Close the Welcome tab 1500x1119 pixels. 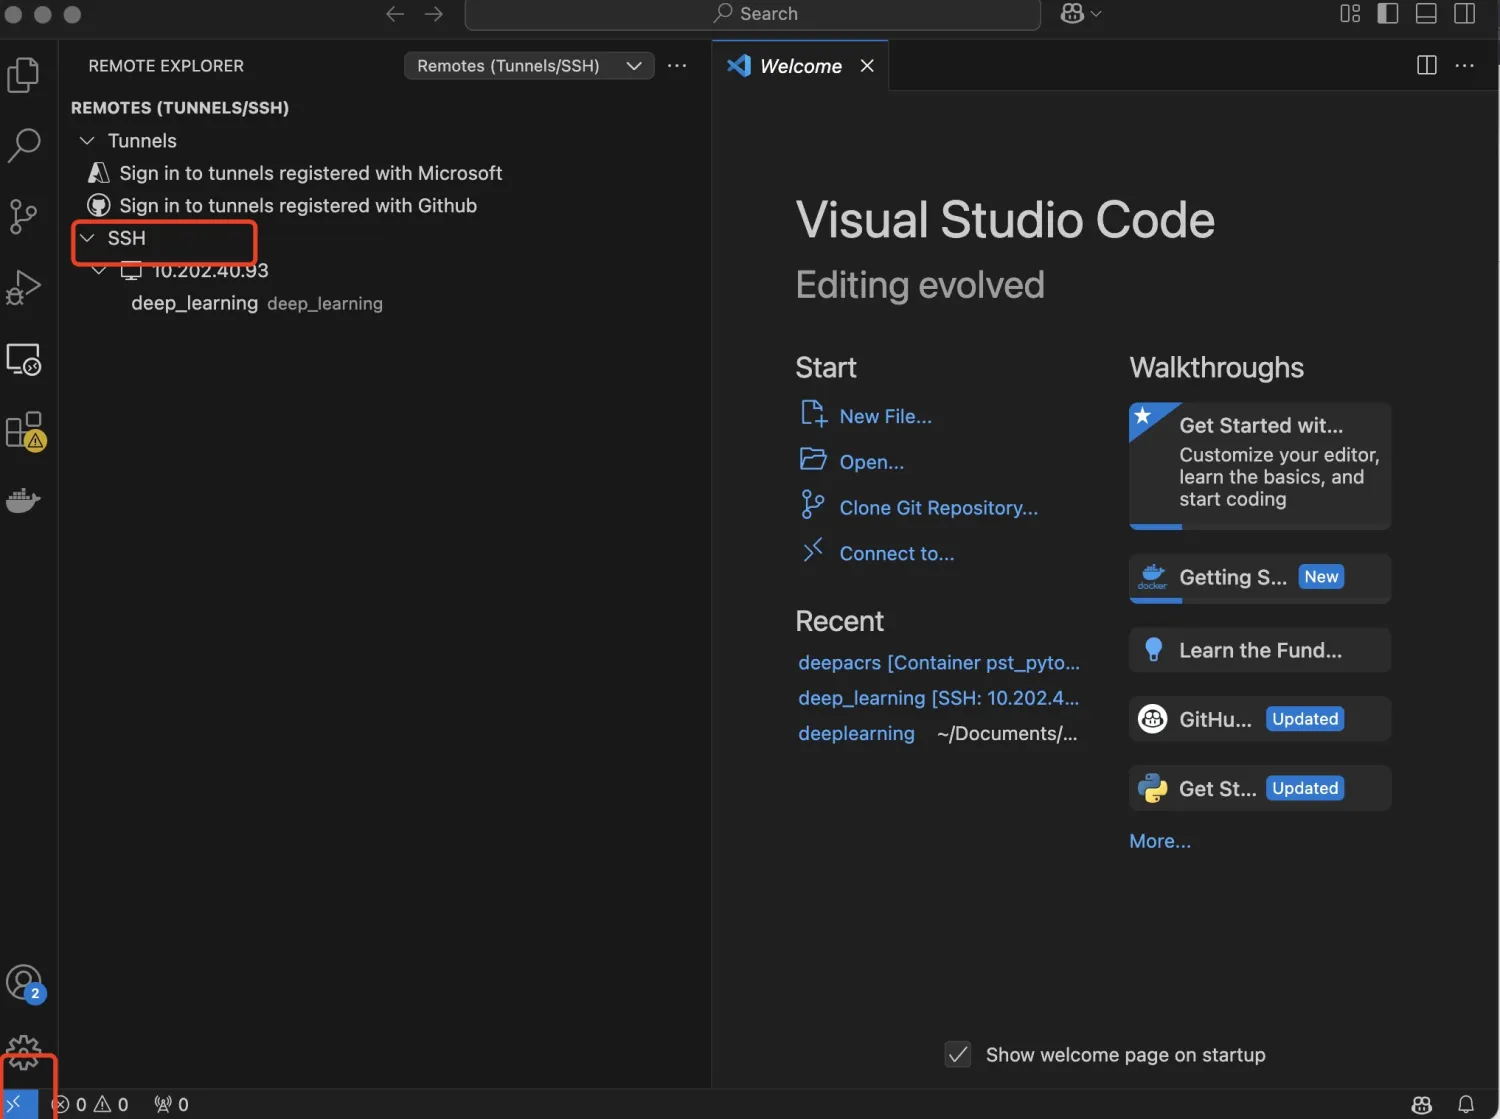(x=867, y=65)
